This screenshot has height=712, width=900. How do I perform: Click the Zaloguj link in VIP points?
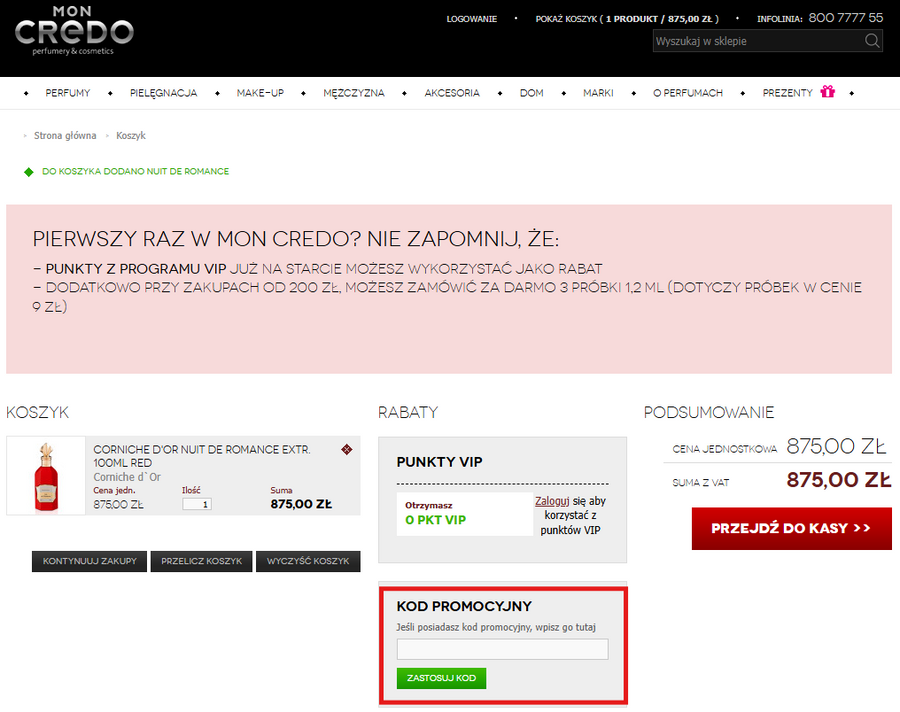[551, 501]
